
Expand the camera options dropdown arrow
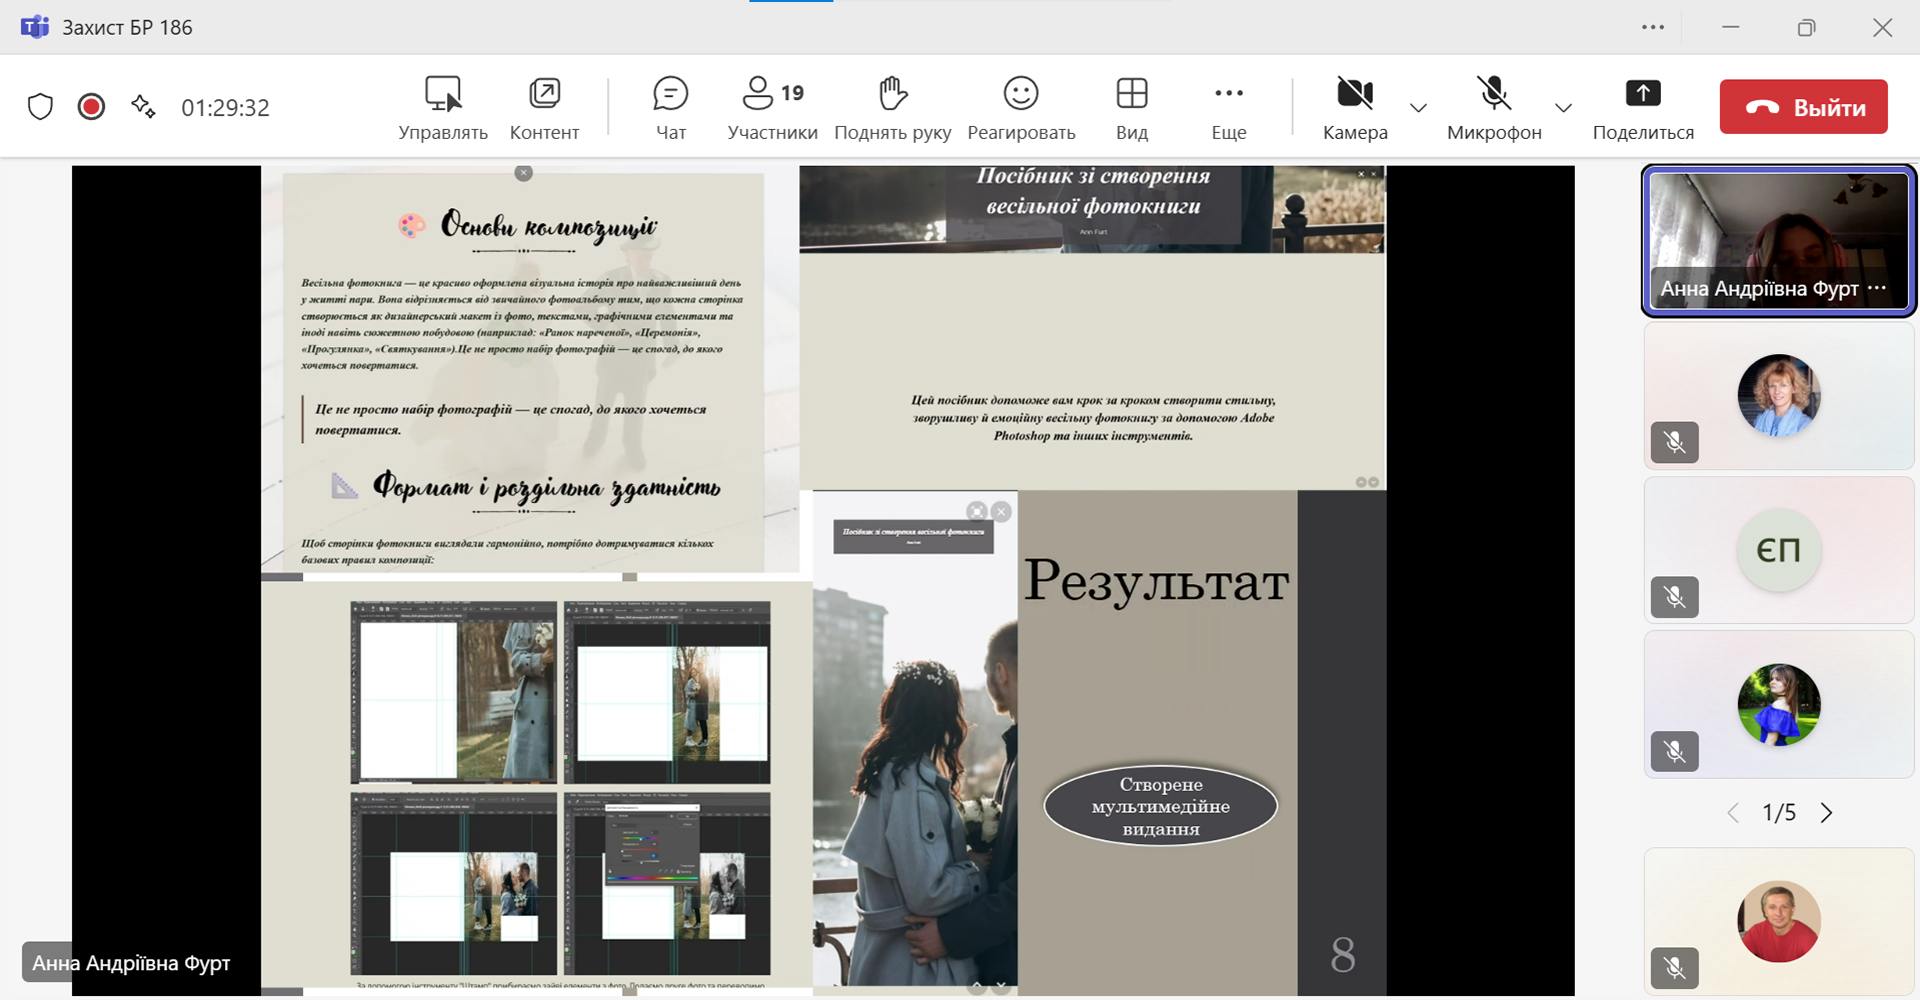tap(1418, 108)
